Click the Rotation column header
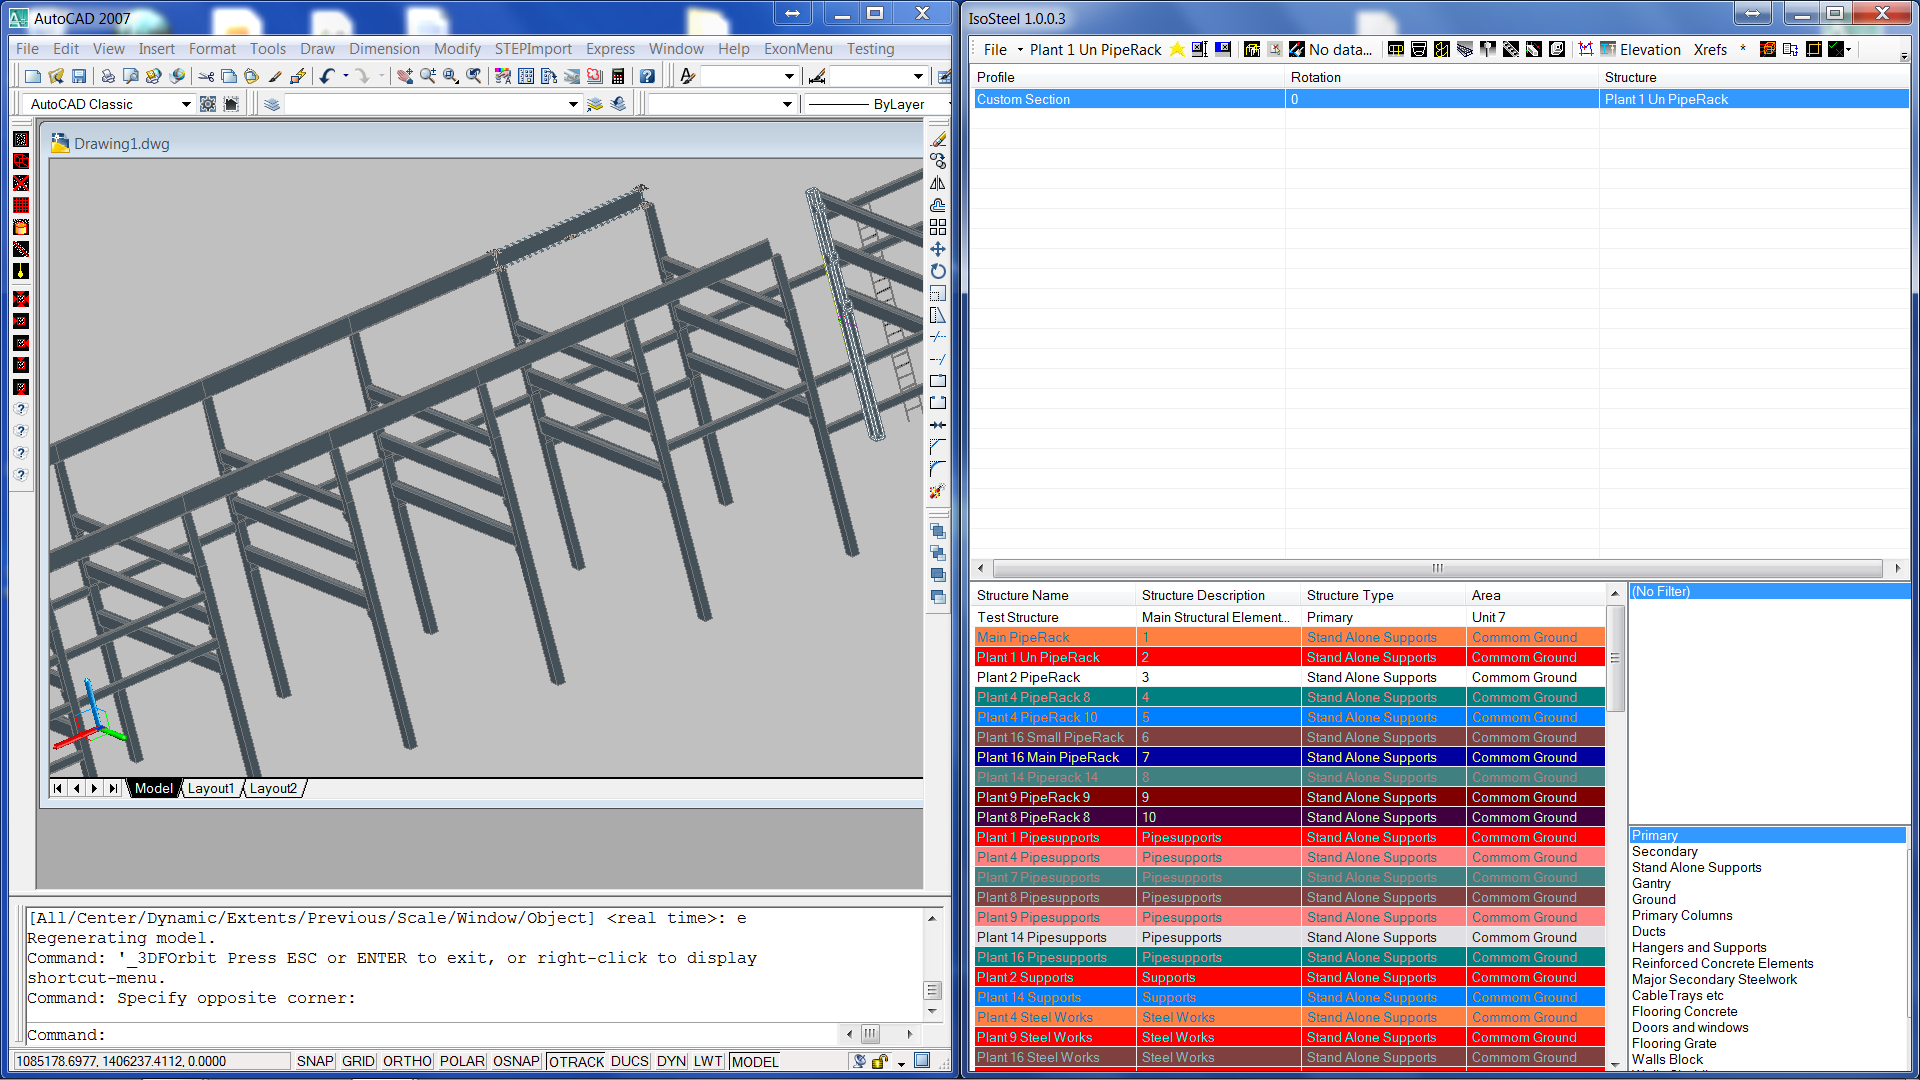Image resolution: width=1920 pixels, height=1080 pixels. click(x=1442, y=77)
